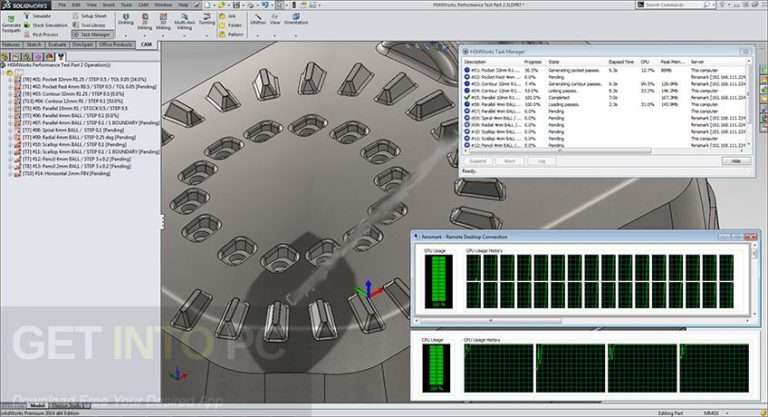Click the Elapsed Time column header
The image size is (768, 417).
click(x=621, y=62)
